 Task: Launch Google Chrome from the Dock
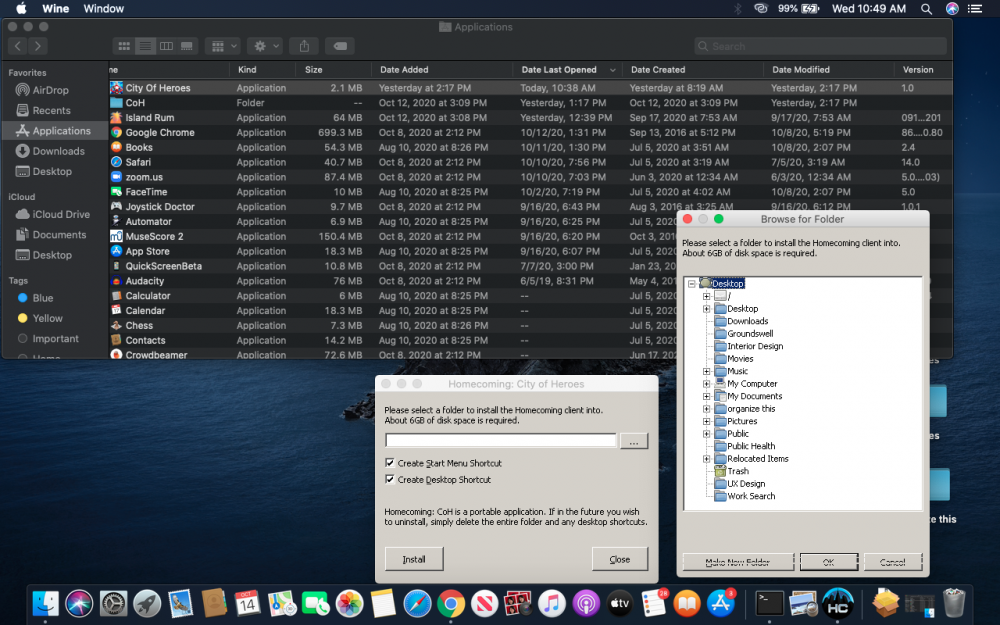450,604
